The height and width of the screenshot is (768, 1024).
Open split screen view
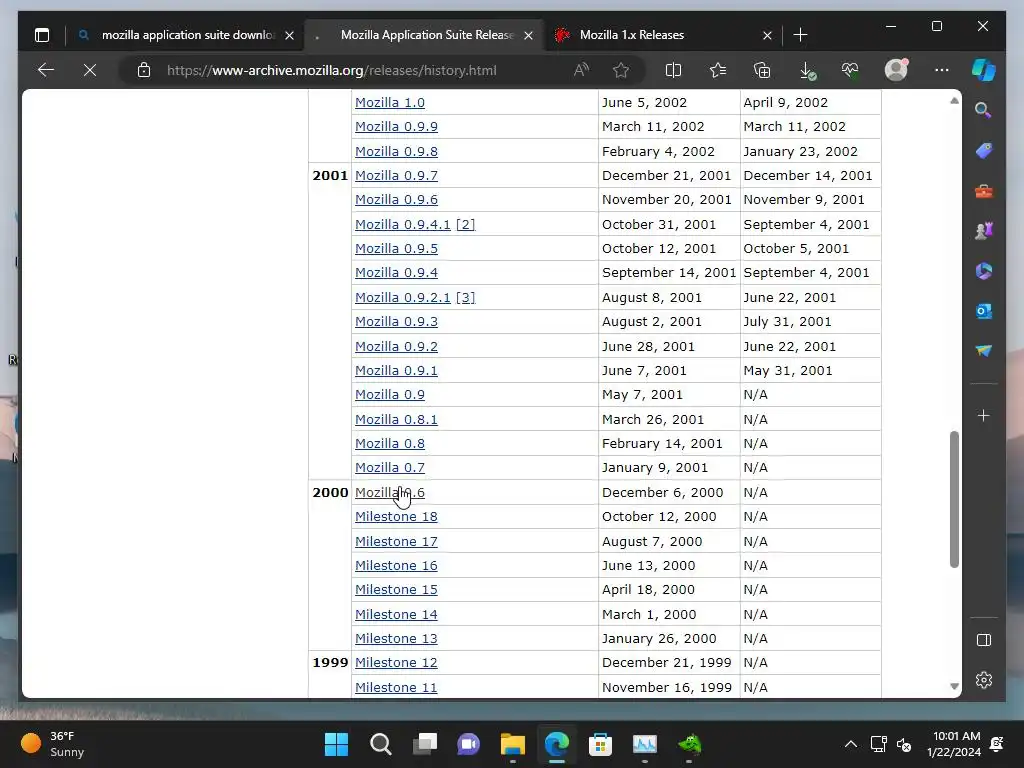tap(673, 70)
